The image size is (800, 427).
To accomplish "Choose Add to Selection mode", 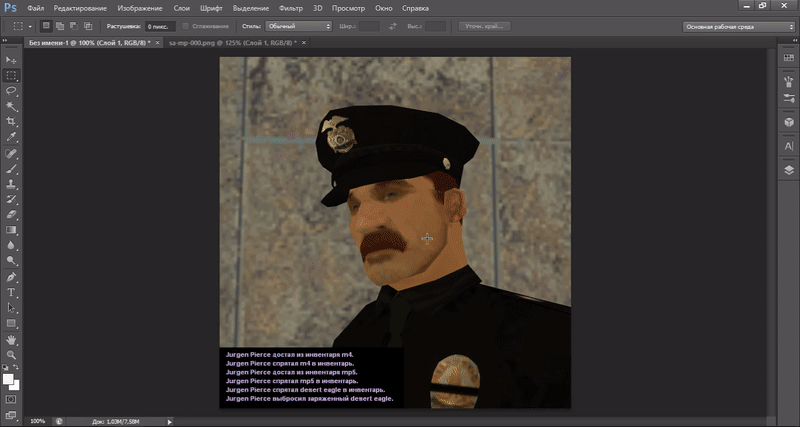I will click(x=60, y=26).
